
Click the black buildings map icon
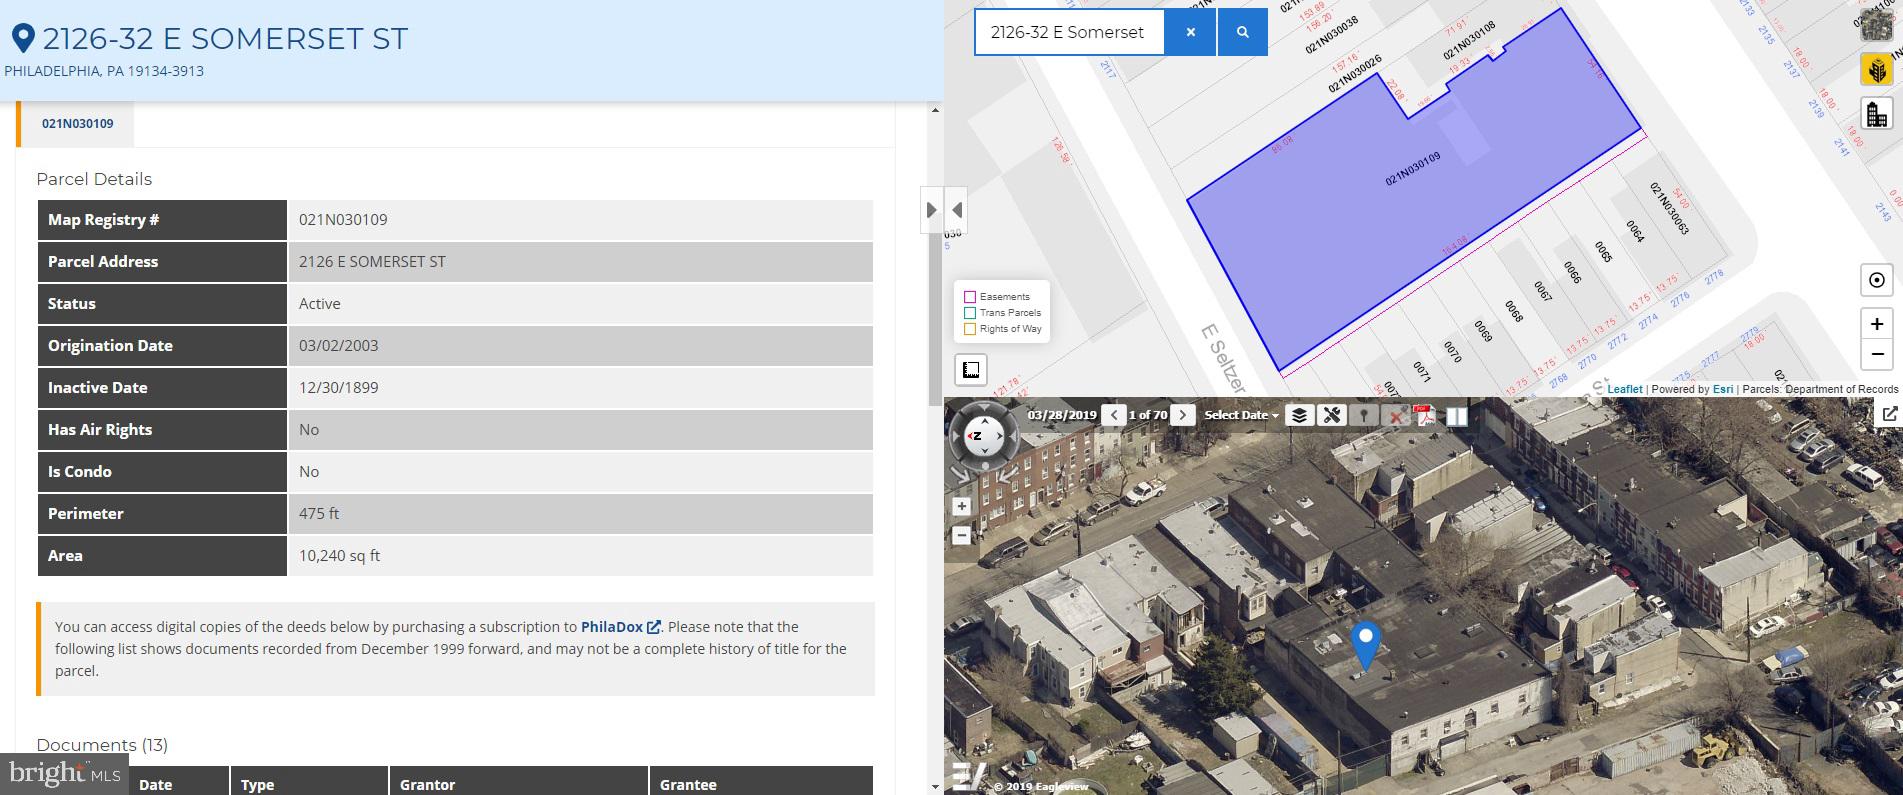click(x=1876, y=113)
